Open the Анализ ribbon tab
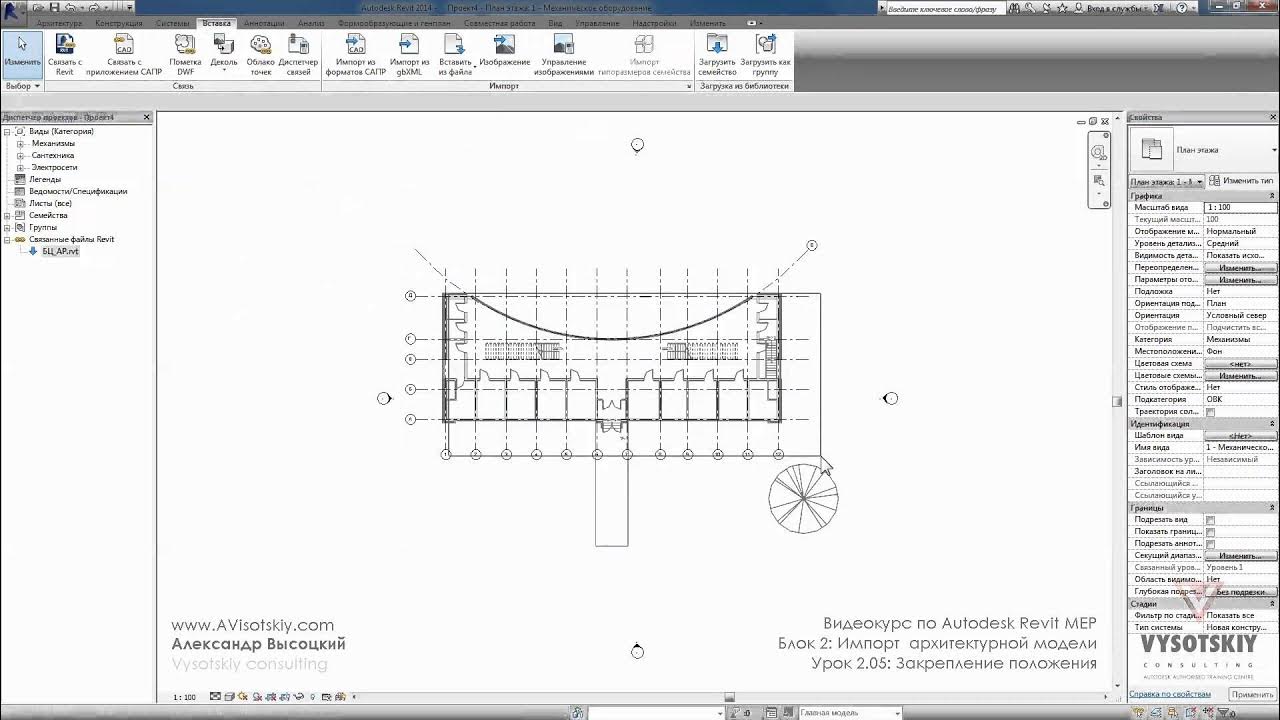 coord(311,23)
